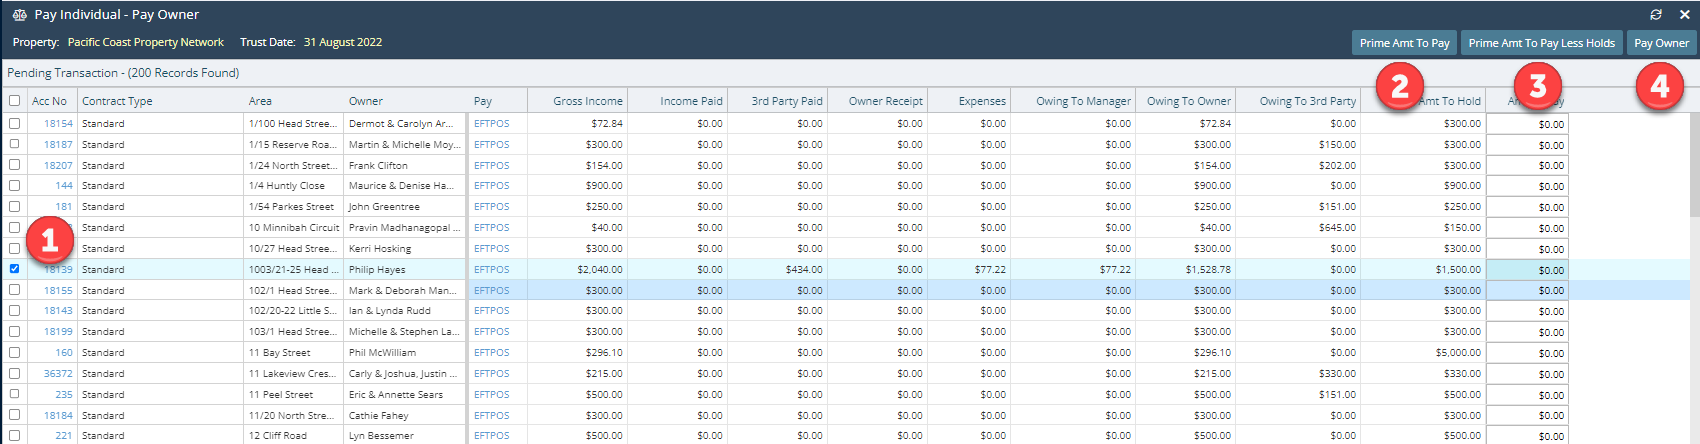This screenshot has width=1700, height=444.
Task: Sort by the Gross Income column header
Action: [588, 101]
